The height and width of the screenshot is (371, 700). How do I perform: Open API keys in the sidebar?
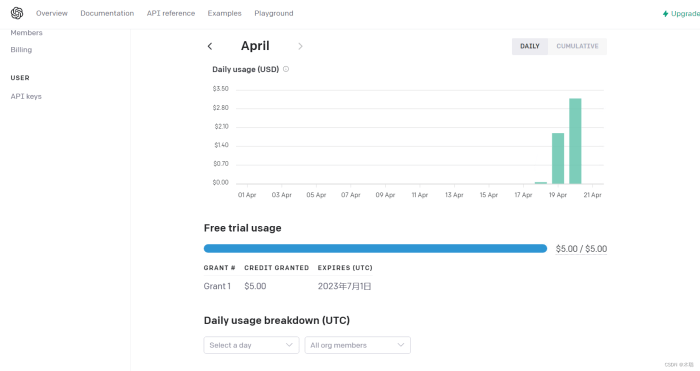[26, 96]
